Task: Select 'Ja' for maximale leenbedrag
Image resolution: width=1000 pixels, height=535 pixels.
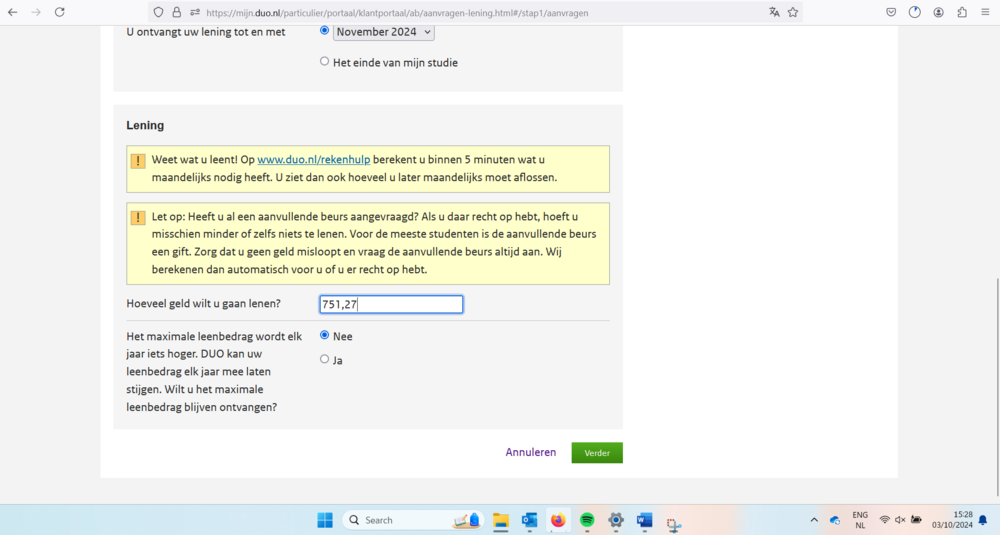Action: click(324, 359)
